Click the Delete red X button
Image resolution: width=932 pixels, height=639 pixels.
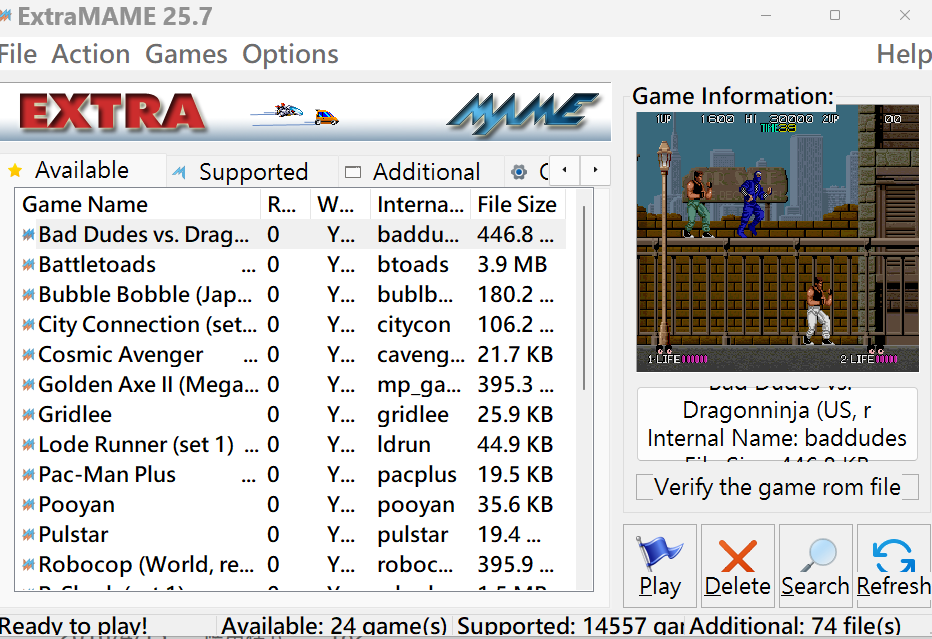pyautogui.click(x=738, y=566)
